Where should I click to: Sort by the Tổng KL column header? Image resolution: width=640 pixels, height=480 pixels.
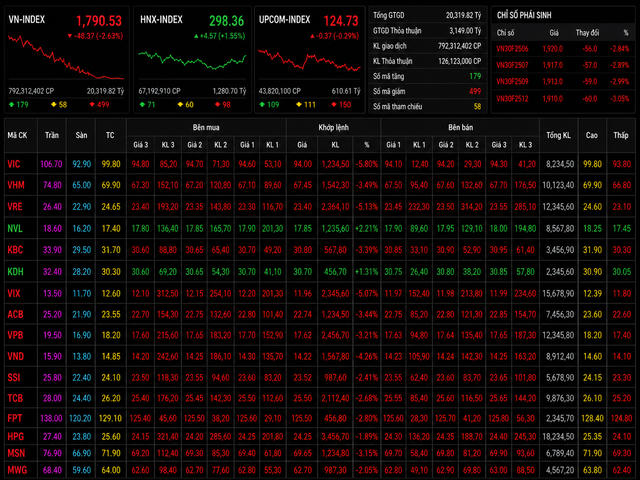[558, 135]
